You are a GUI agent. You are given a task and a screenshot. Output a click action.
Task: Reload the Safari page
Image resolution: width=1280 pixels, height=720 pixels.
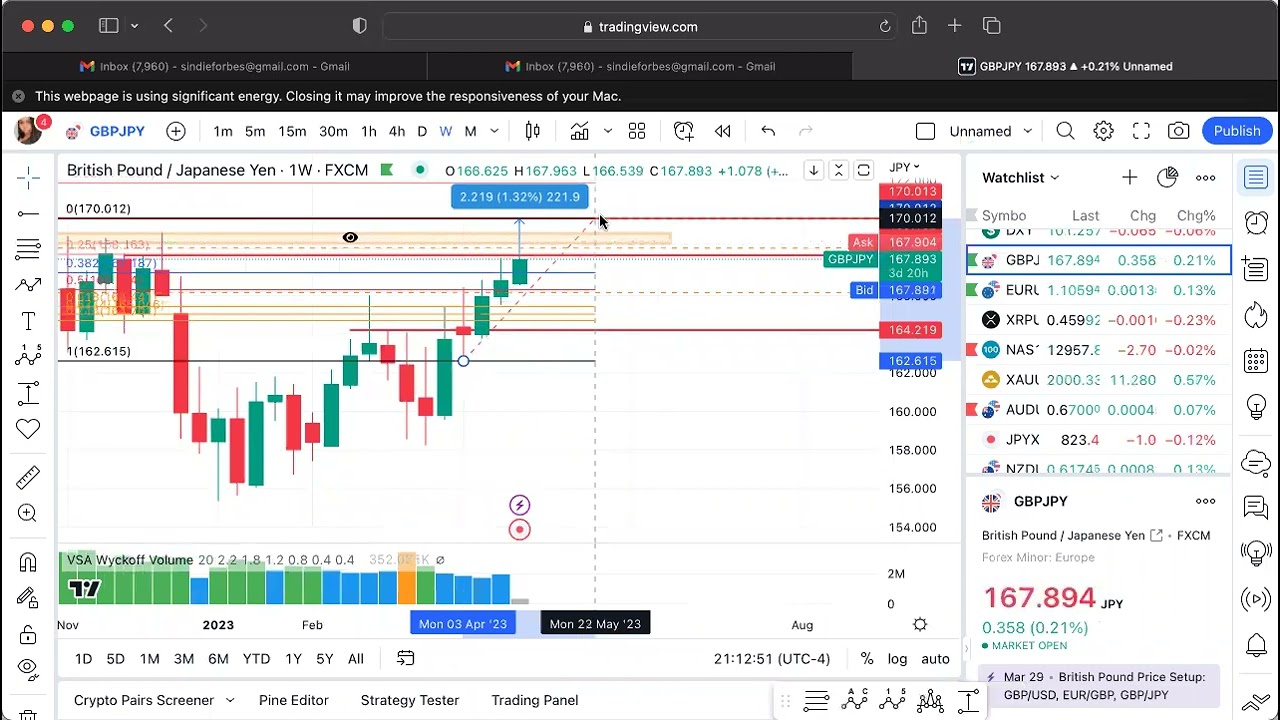(885, 27)
